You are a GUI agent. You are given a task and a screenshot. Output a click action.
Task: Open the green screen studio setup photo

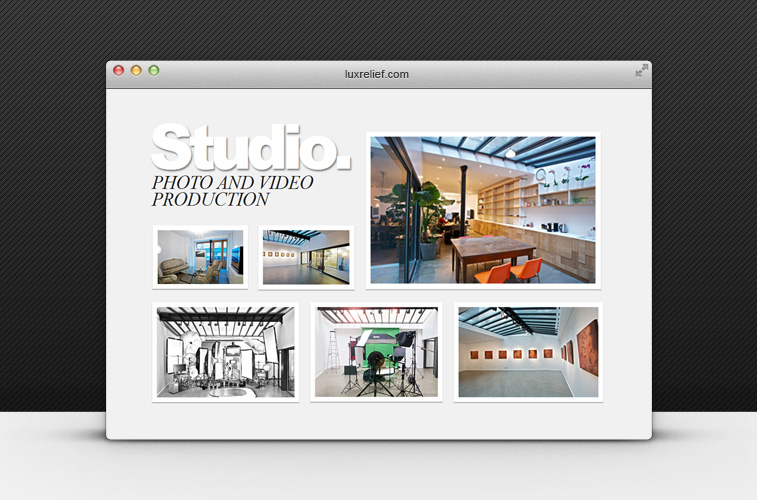(377, 352)
